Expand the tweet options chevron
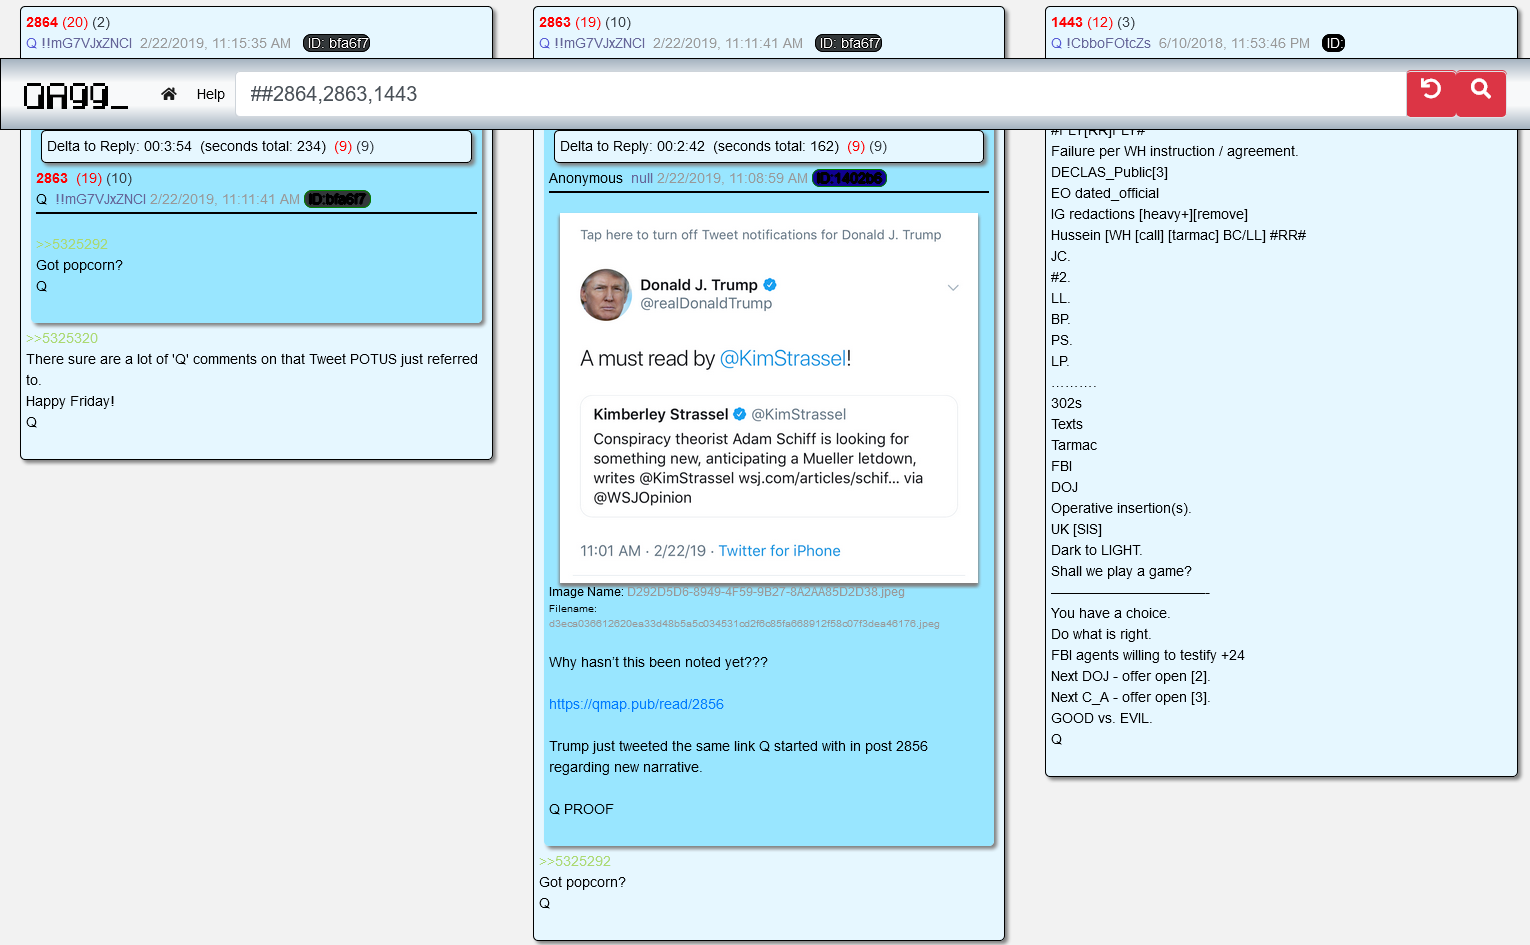1530x945 pixels. 953,288
